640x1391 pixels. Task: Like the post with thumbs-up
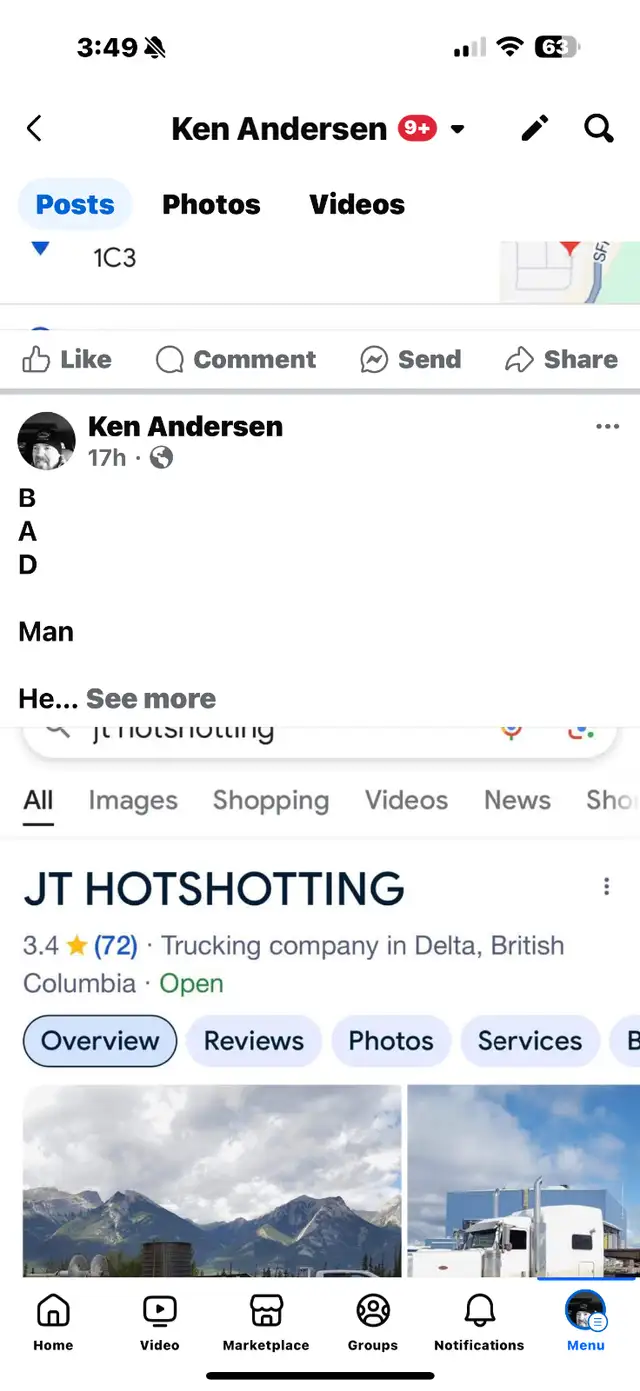pyautogui.click(x=67, y=359)
